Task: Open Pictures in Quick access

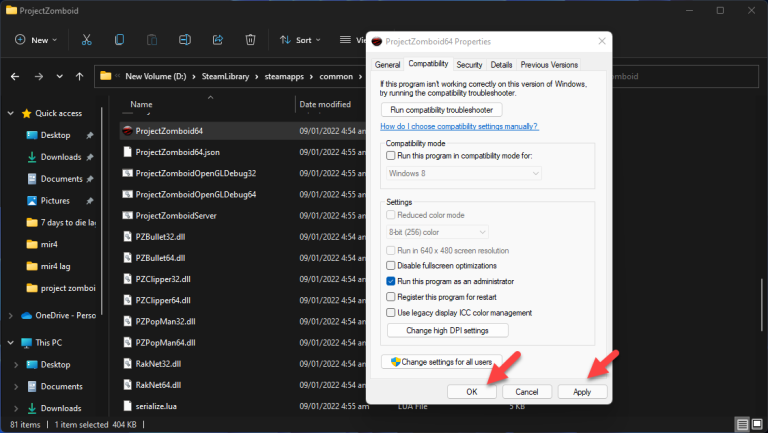Action: click(x=55, y=201)
